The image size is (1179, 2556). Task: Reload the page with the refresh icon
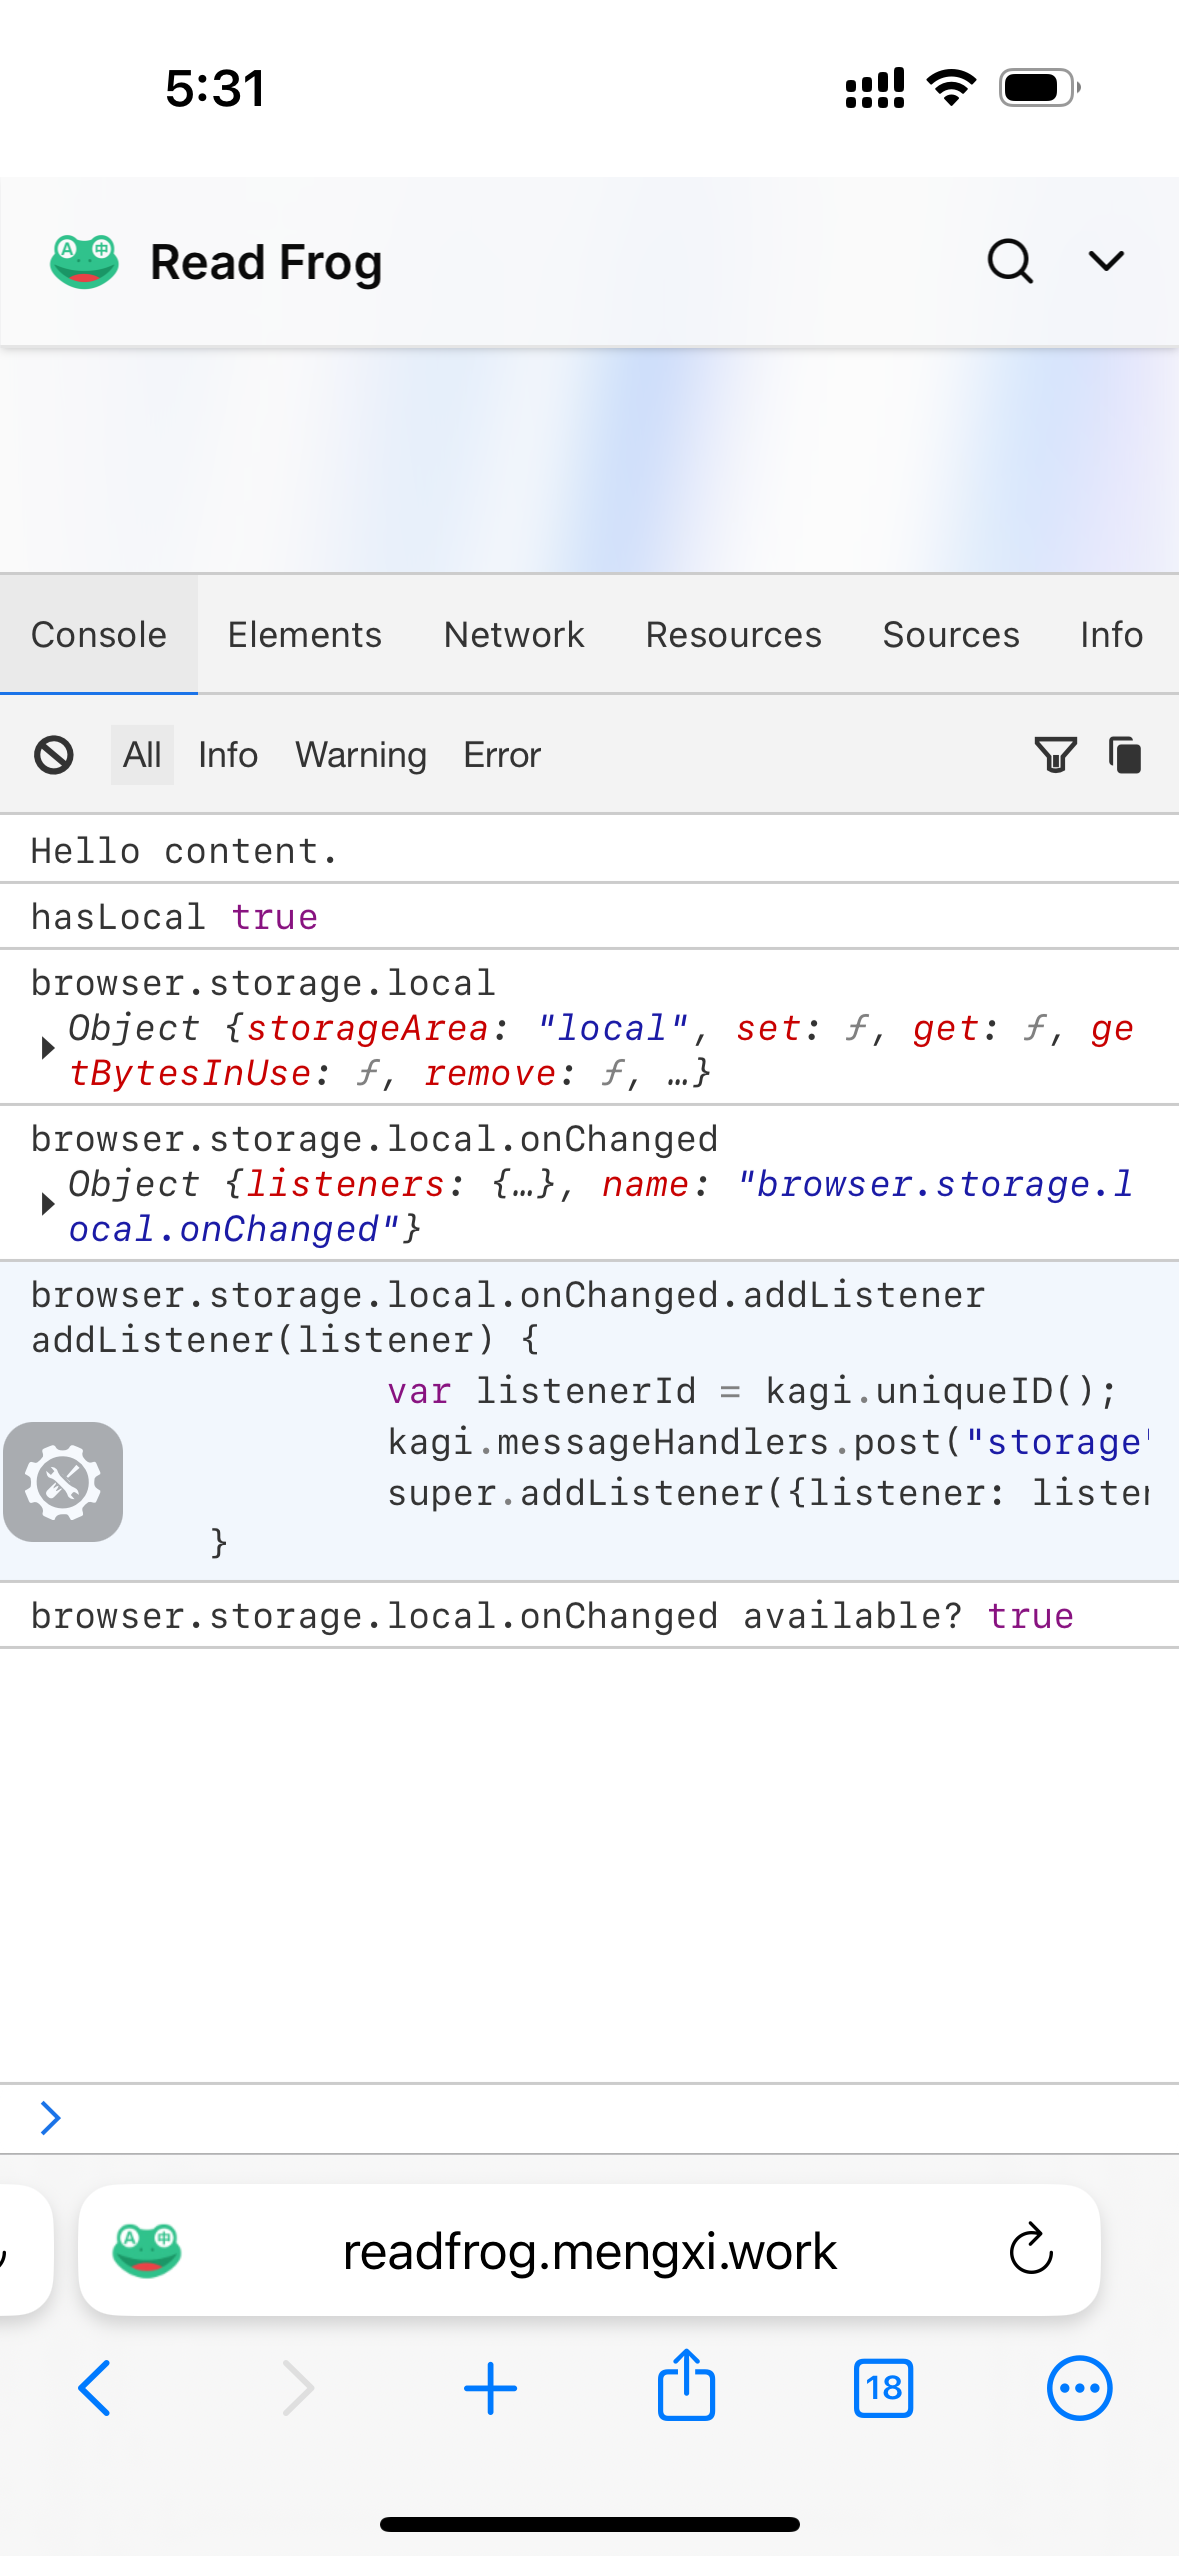(x=1031, y=2250)
